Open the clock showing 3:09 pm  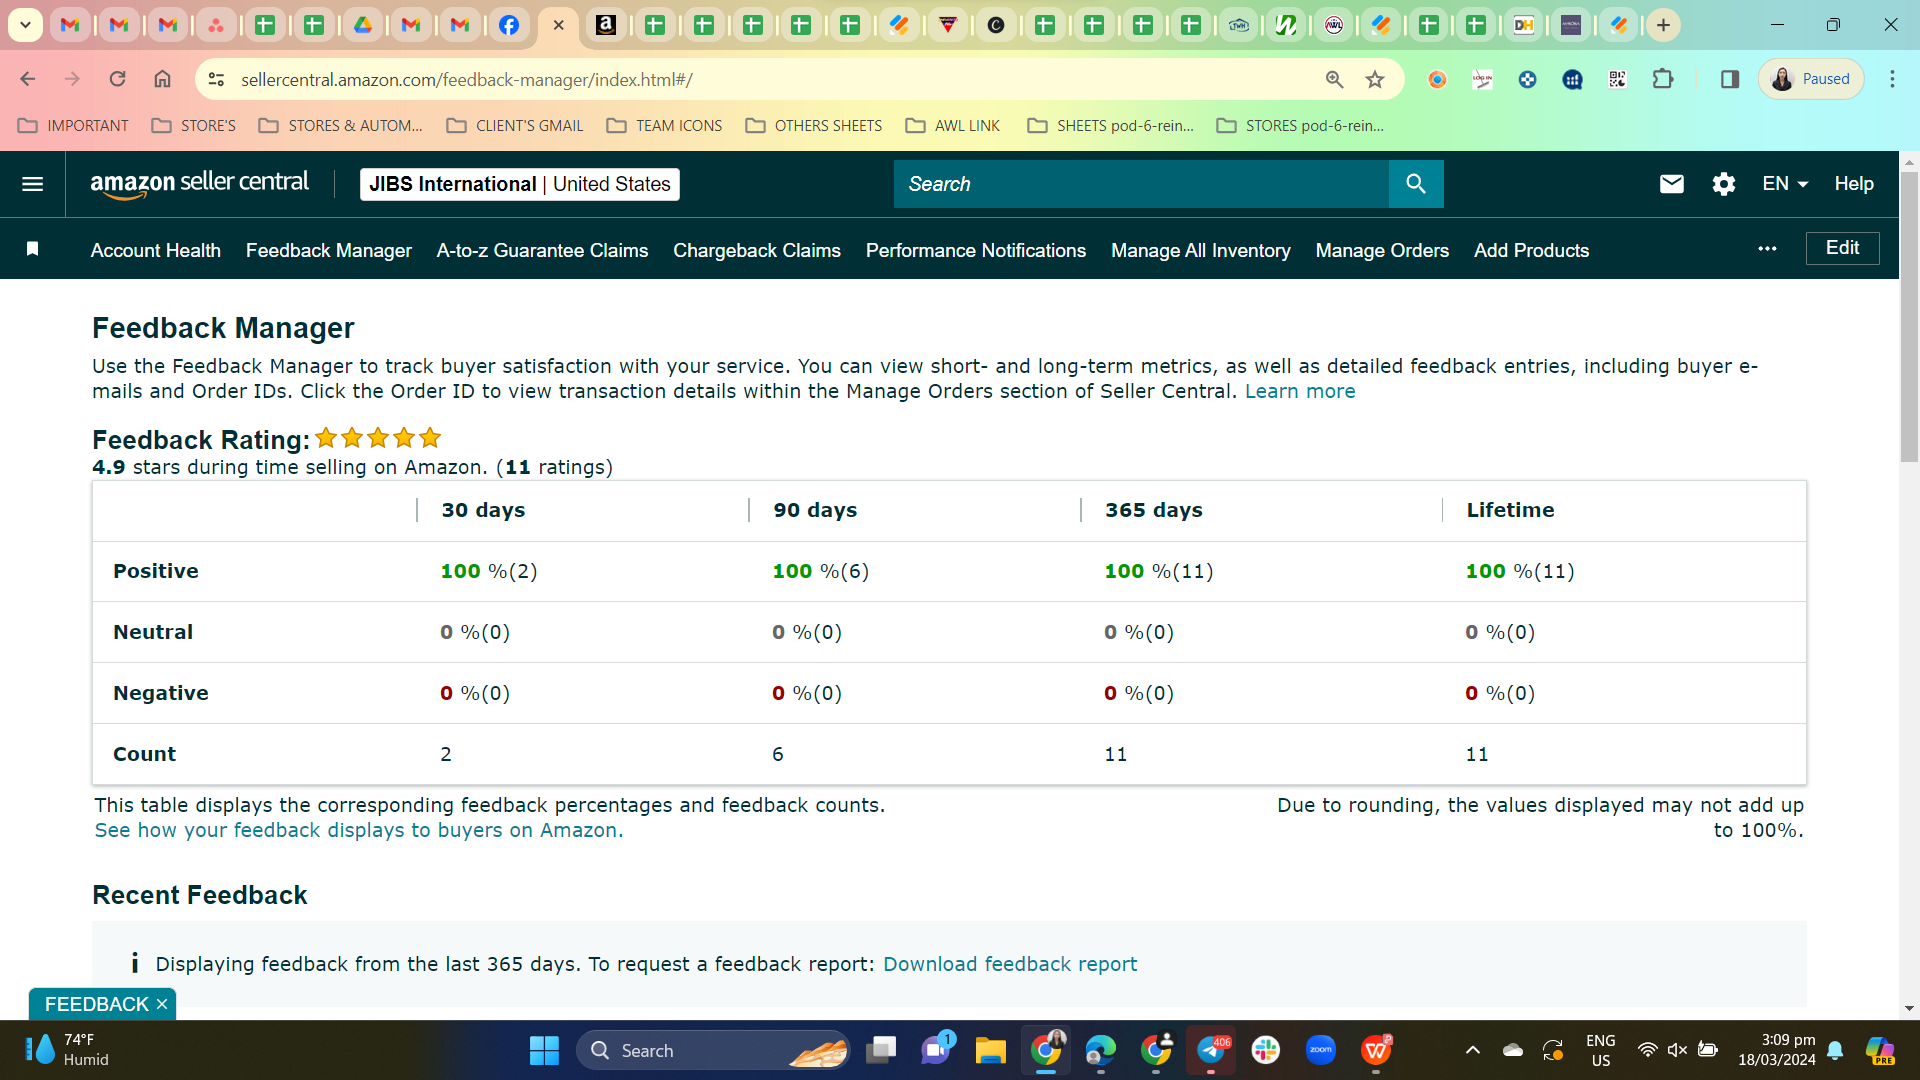click(1776, 1050)
